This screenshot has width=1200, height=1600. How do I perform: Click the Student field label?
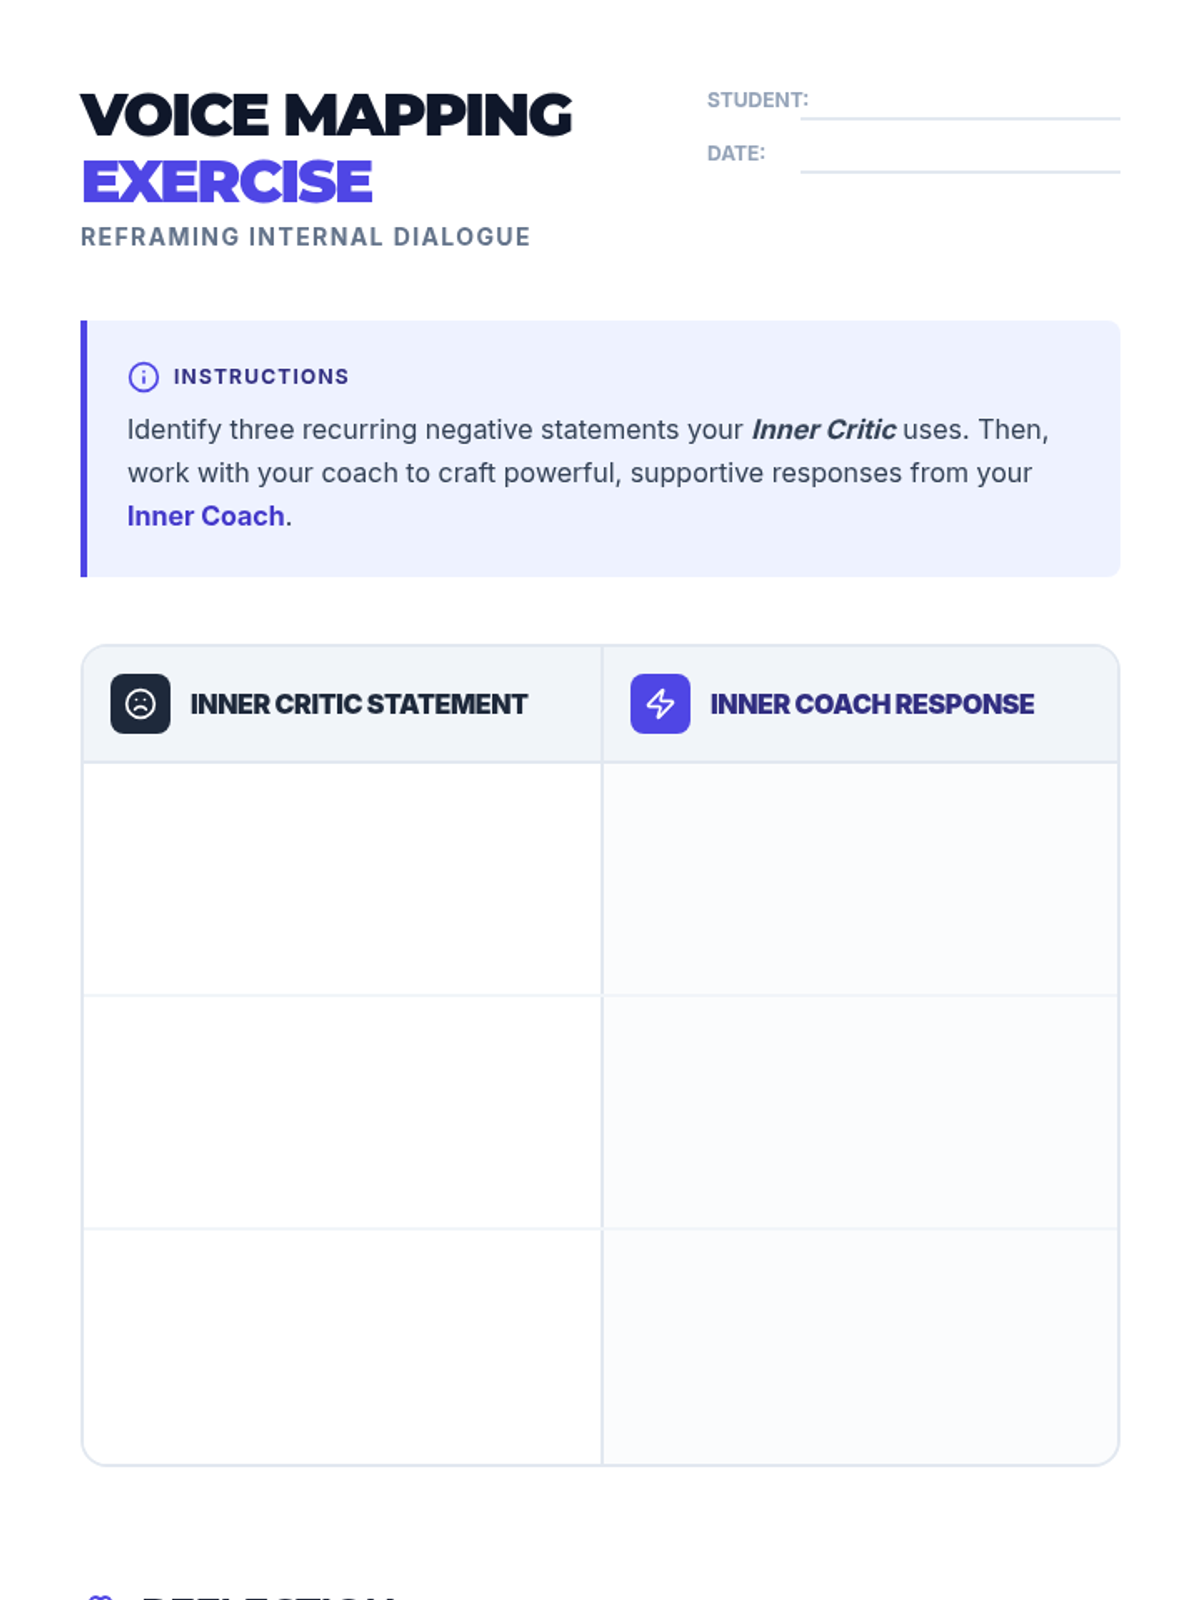tap(757, 100)
